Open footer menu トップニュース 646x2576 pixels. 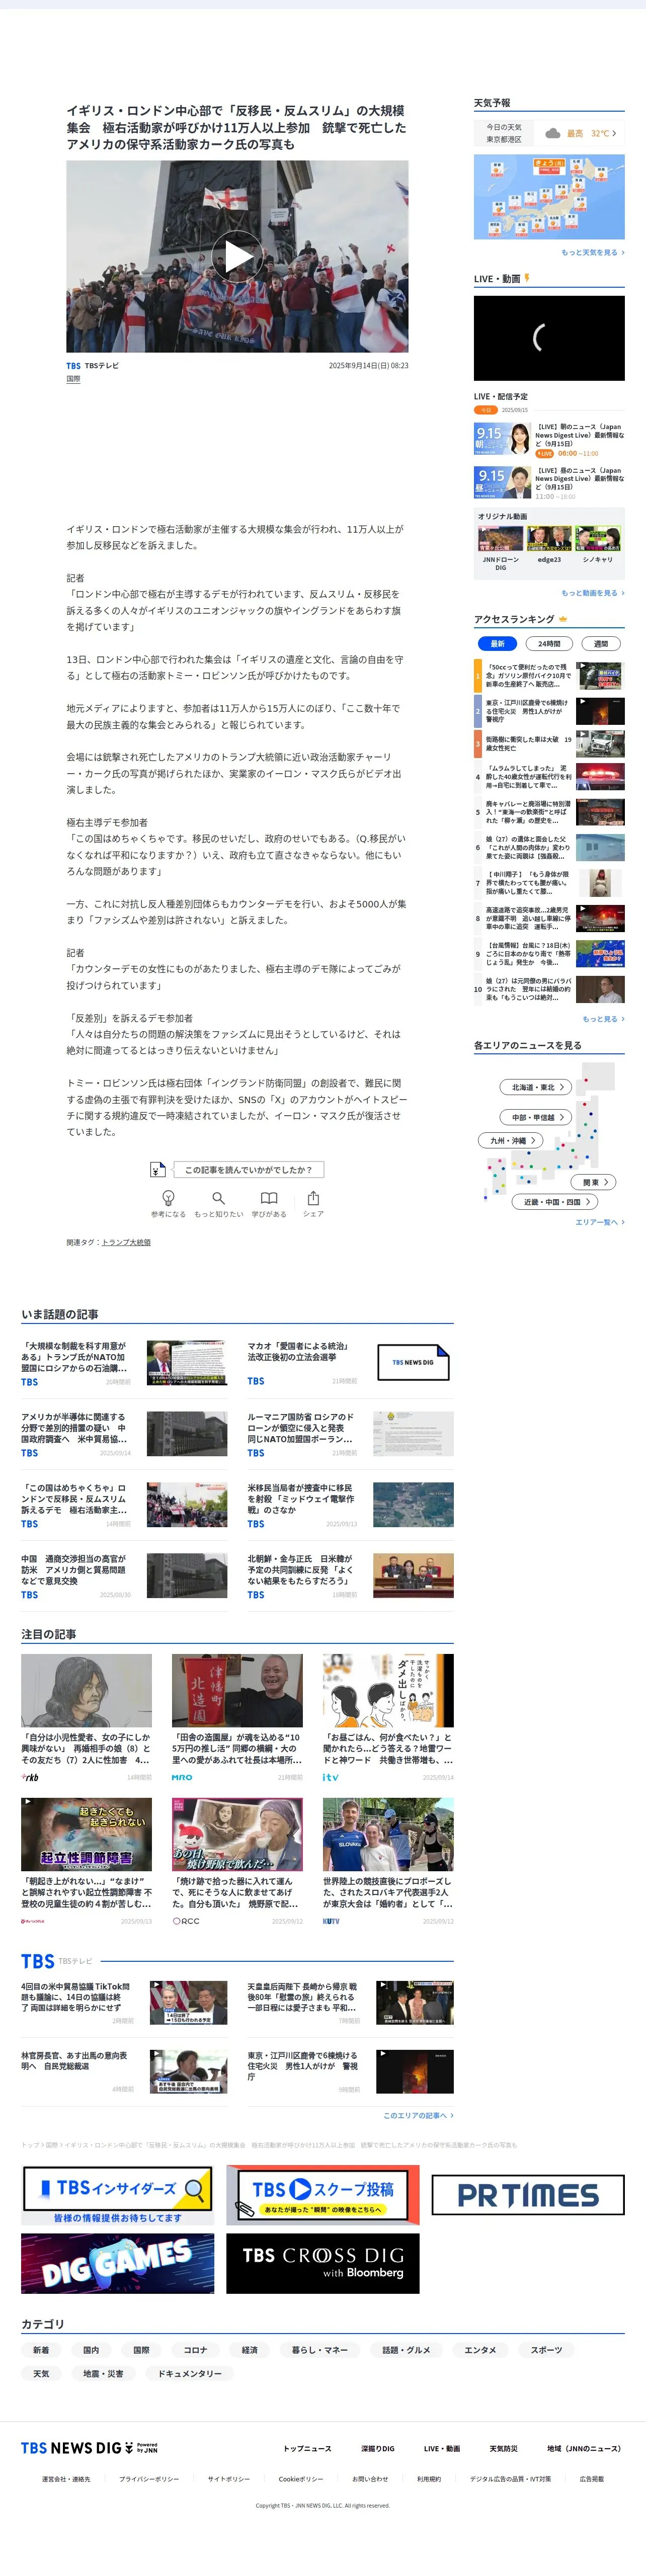(307, 2449)
